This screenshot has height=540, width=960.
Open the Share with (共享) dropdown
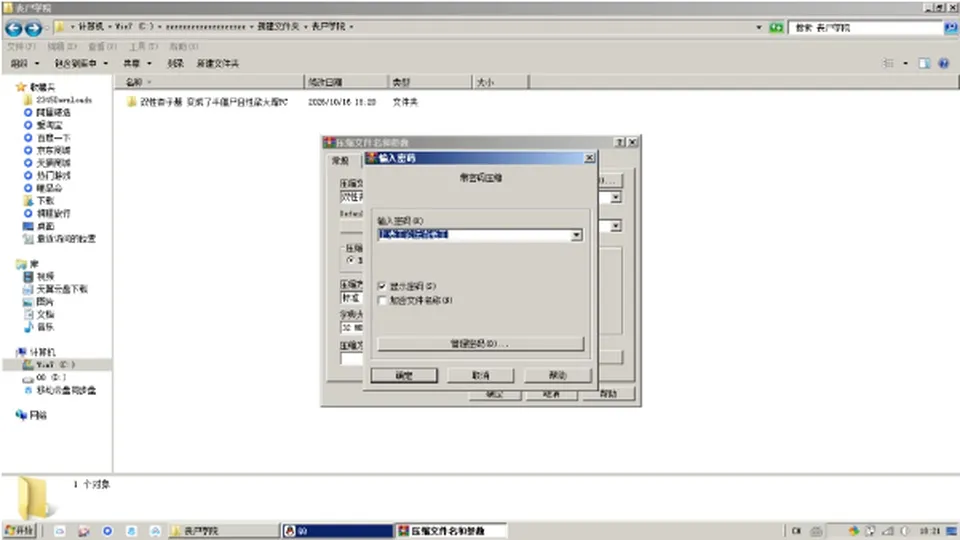tap(137, 63)
